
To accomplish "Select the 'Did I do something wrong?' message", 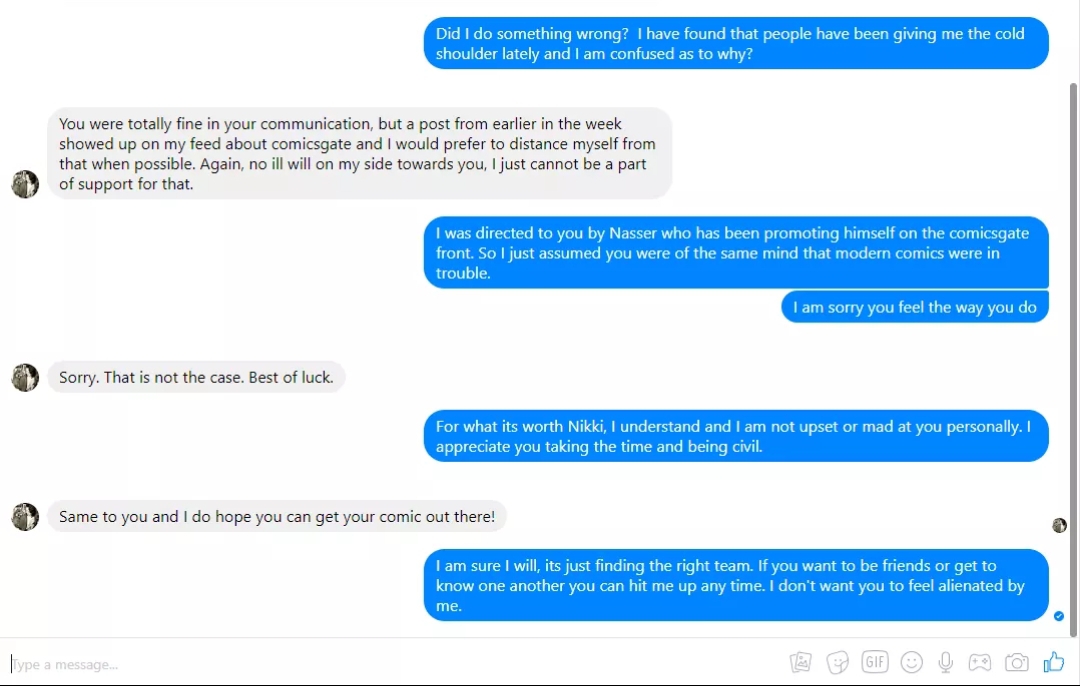I will (736, 43).
